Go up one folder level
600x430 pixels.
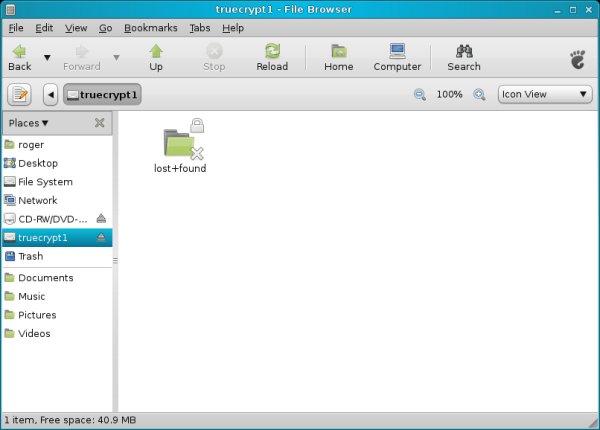tap(156, 58)
